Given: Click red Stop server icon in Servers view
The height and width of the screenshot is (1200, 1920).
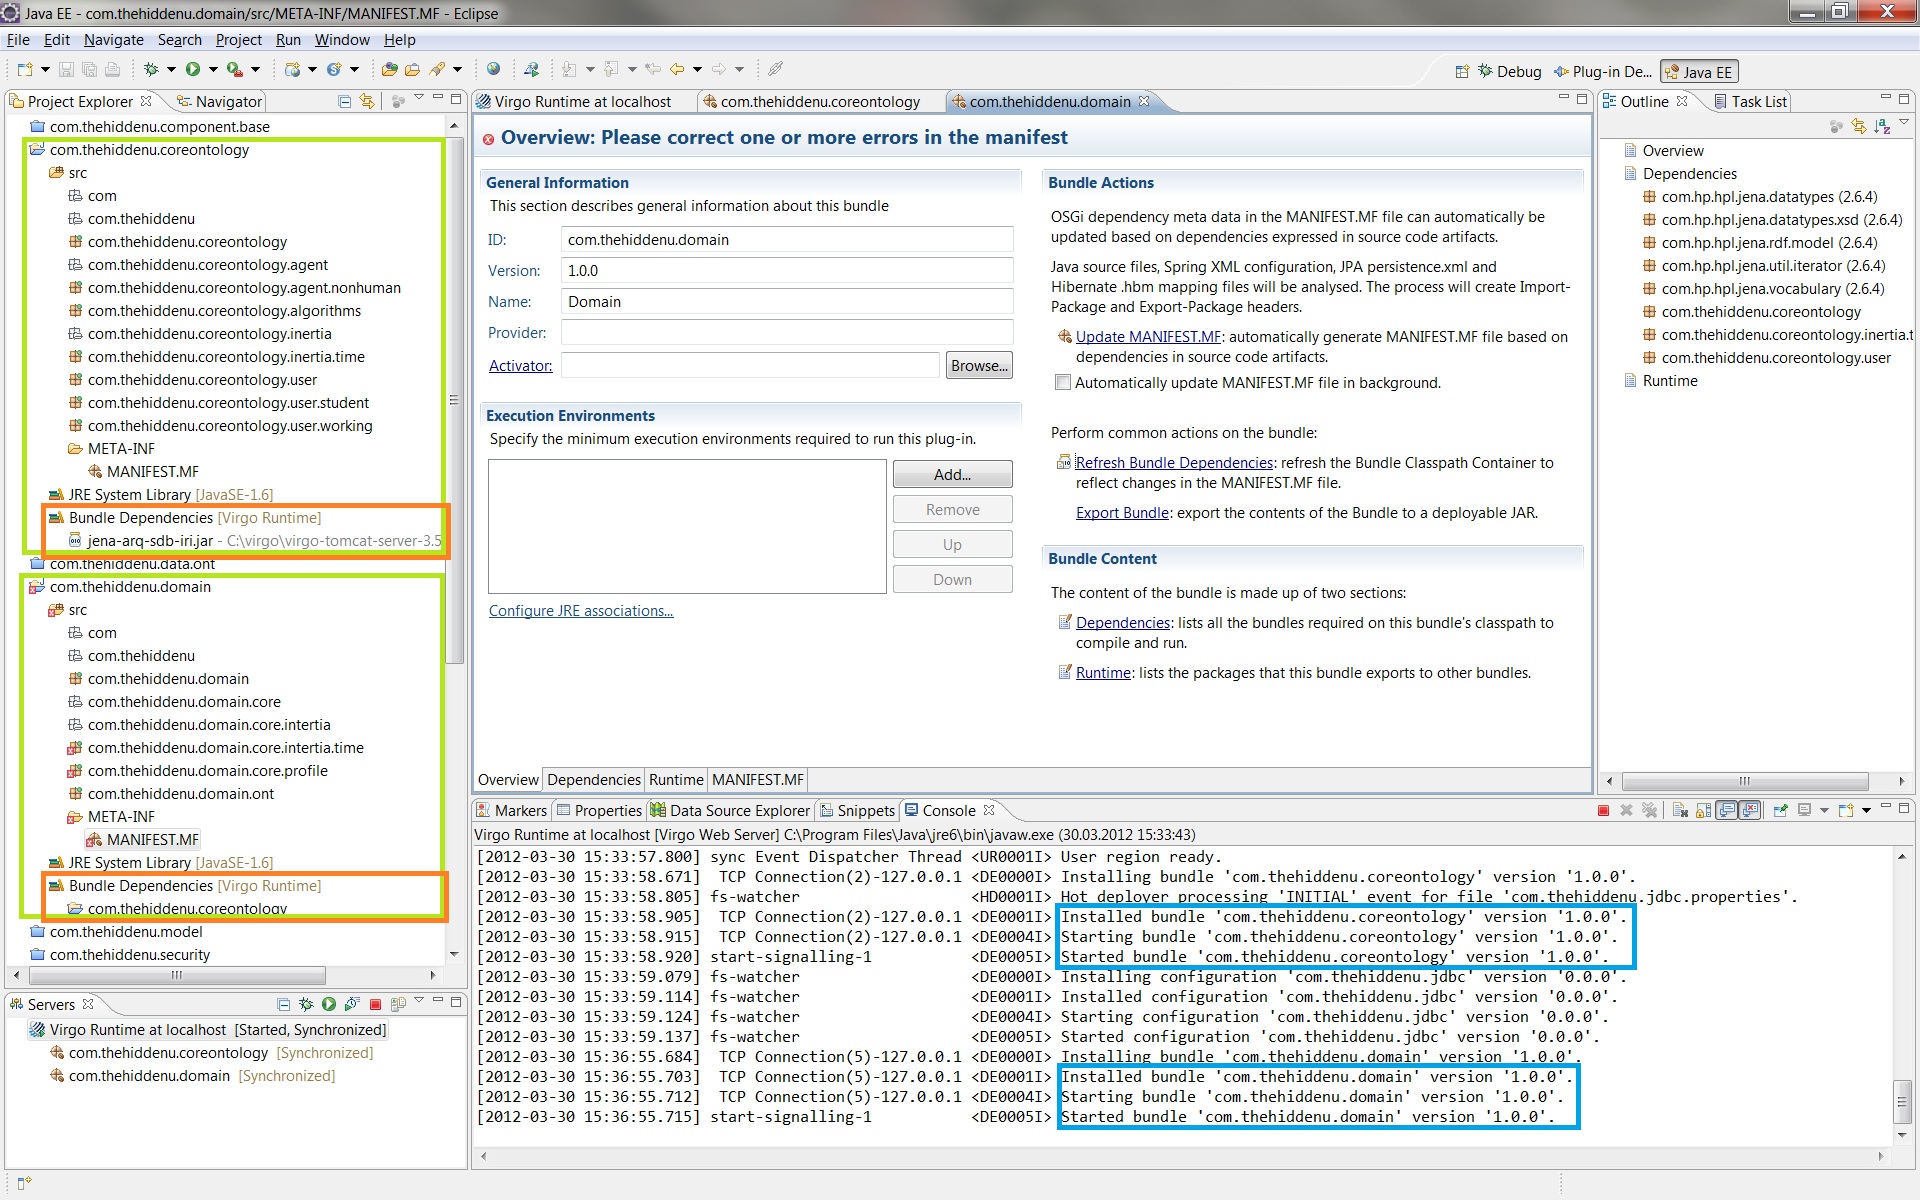Looking at the screenshot, I should [x=376, y=1004].
